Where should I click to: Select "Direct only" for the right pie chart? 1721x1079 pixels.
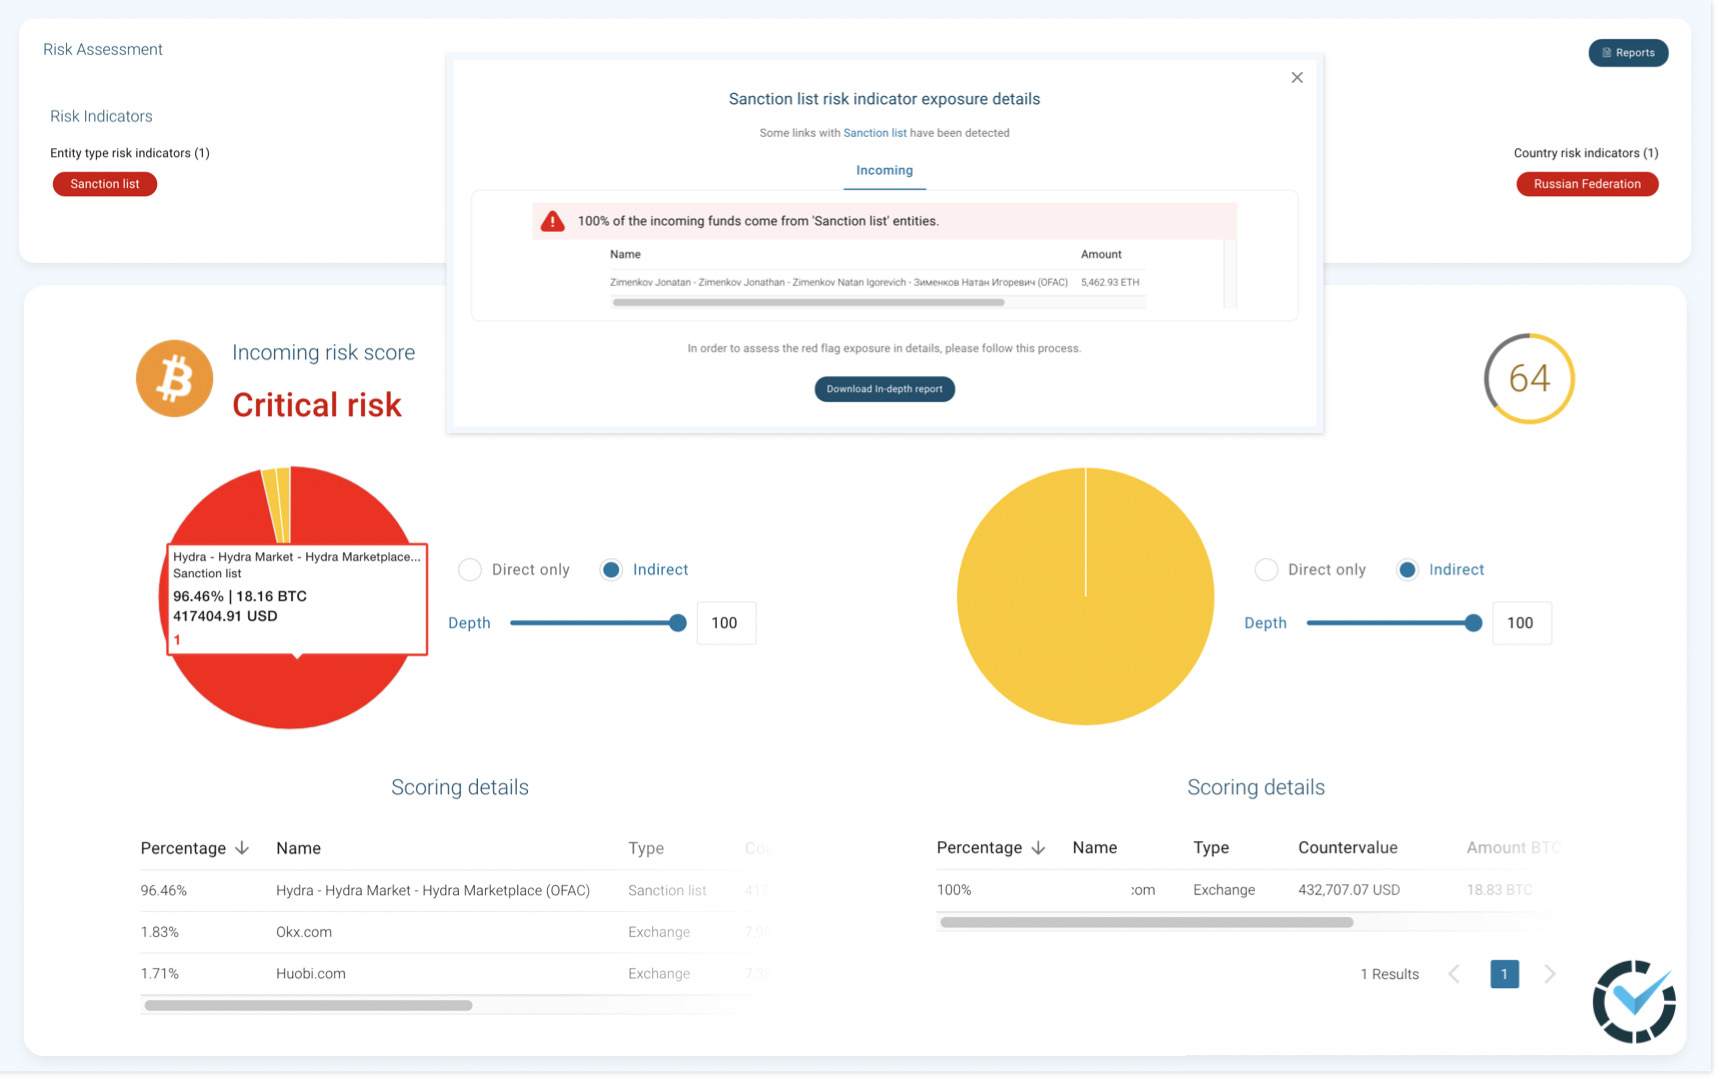tap(1265, 569)
